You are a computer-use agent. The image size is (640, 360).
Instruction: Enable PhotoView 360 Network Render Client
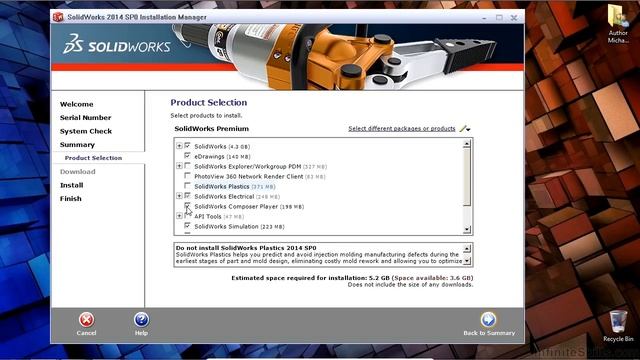click(x=187, y=176)
